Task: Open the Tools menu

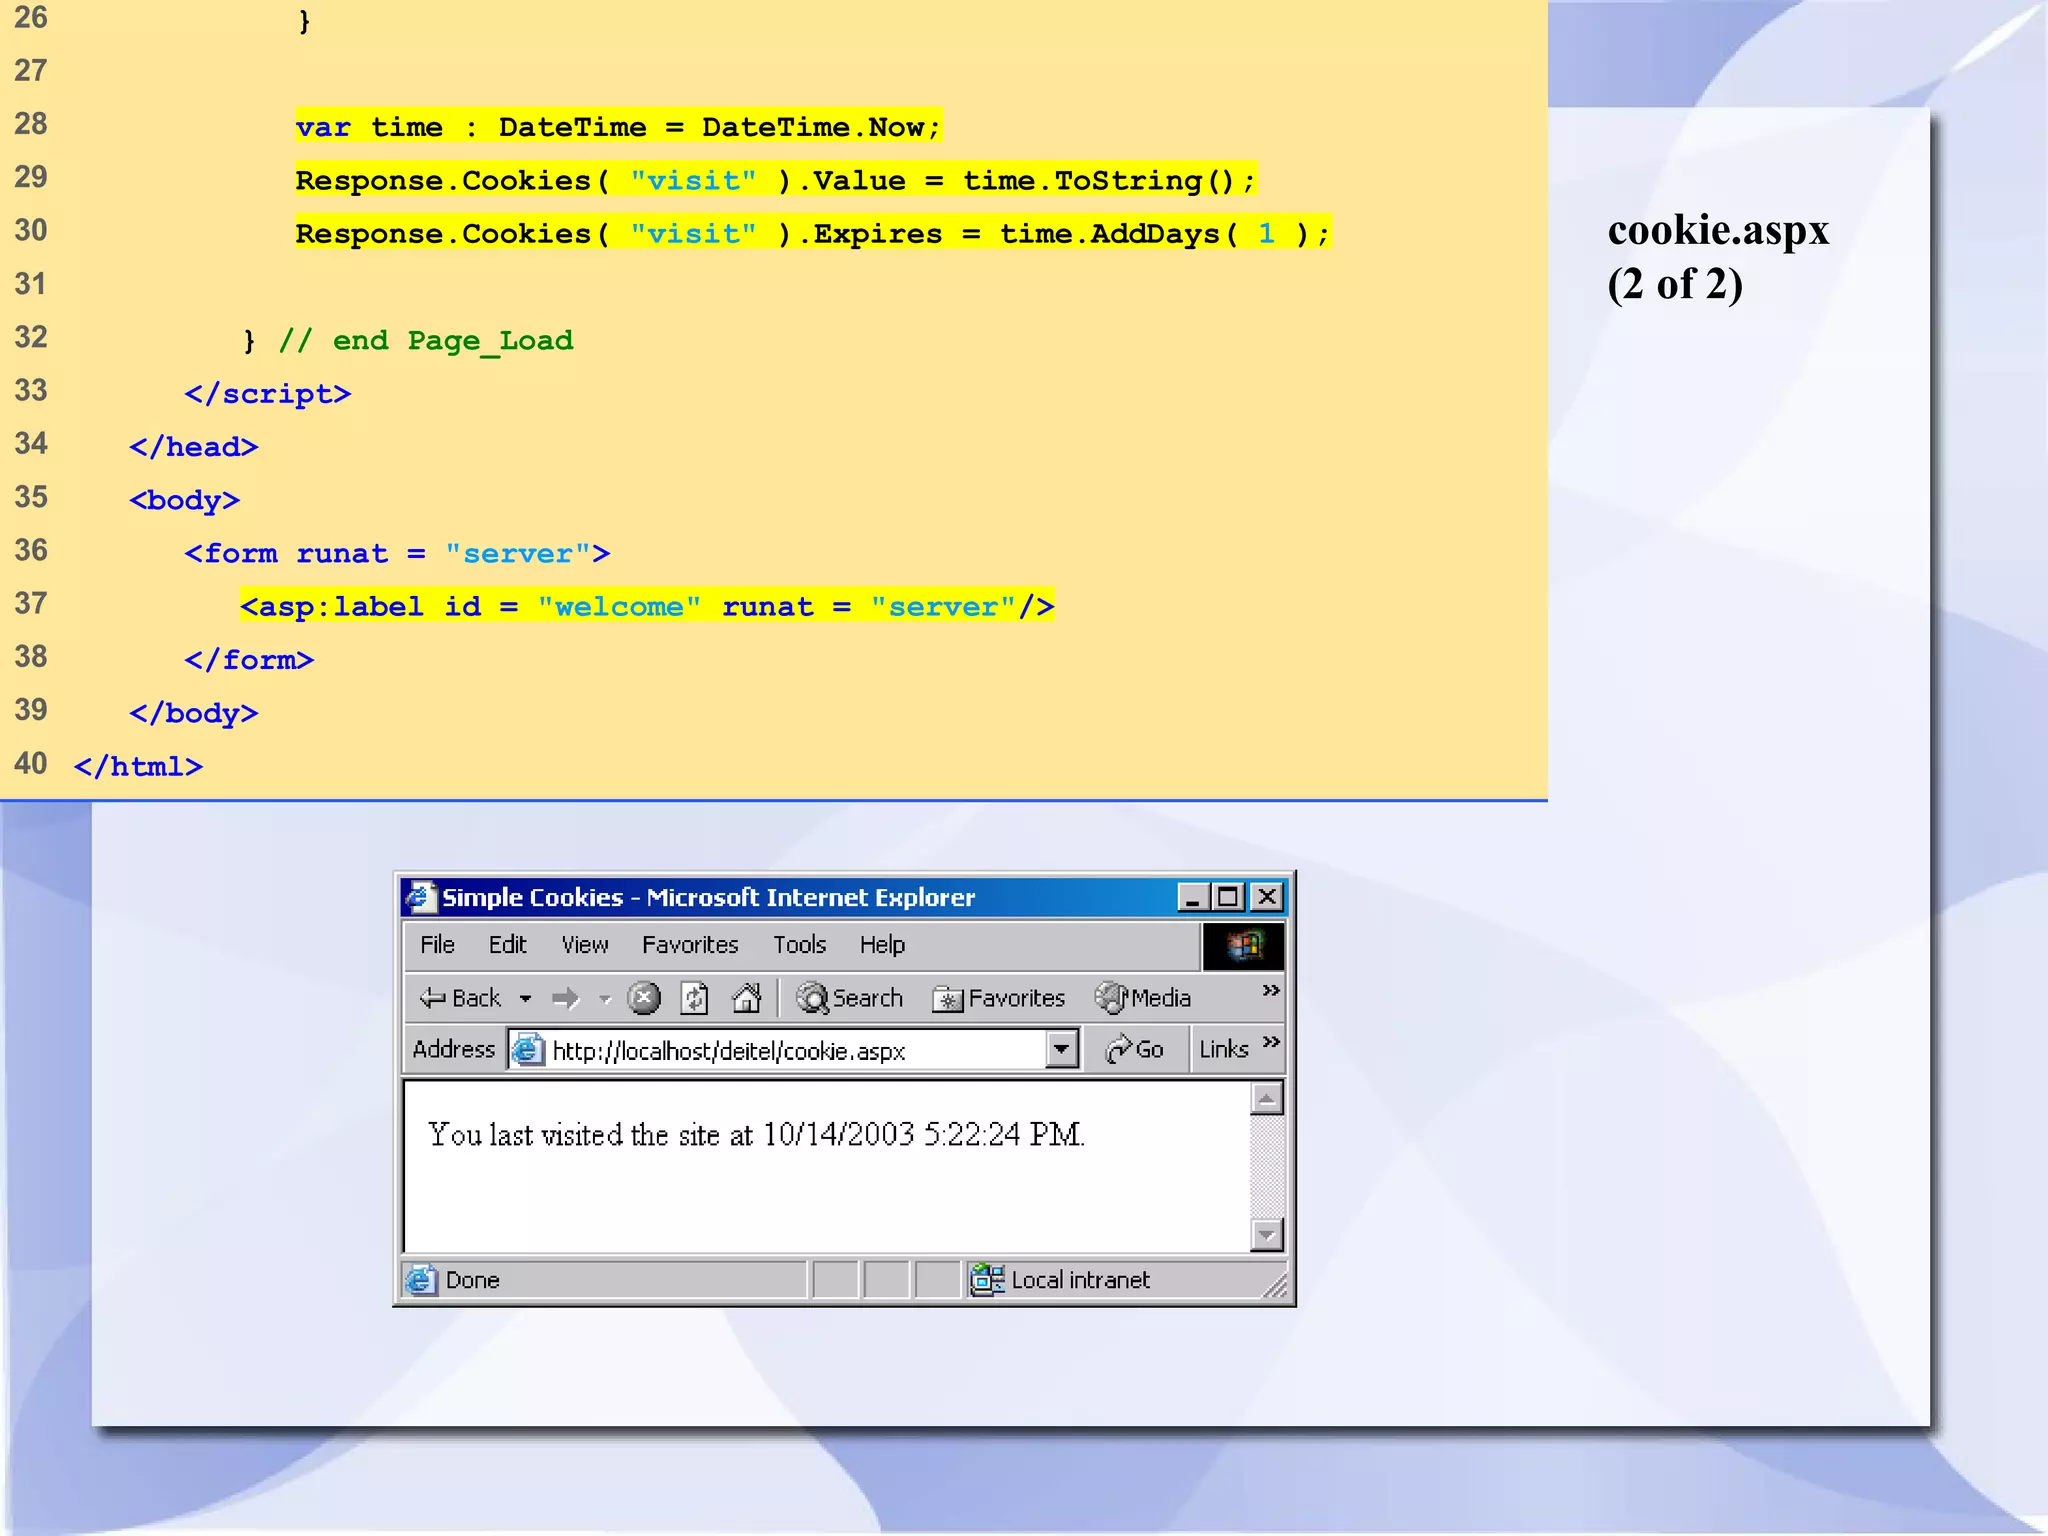Action: coord(799,945)
